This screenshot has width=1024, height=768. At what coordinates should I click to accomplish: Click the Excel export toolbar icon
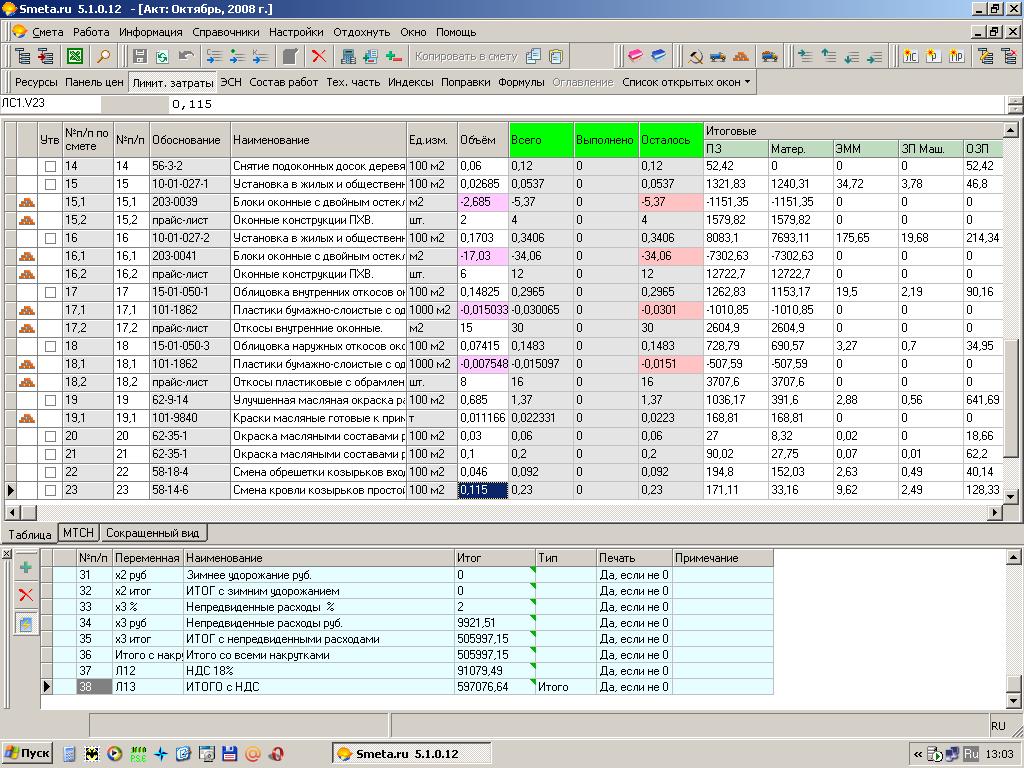75,56
